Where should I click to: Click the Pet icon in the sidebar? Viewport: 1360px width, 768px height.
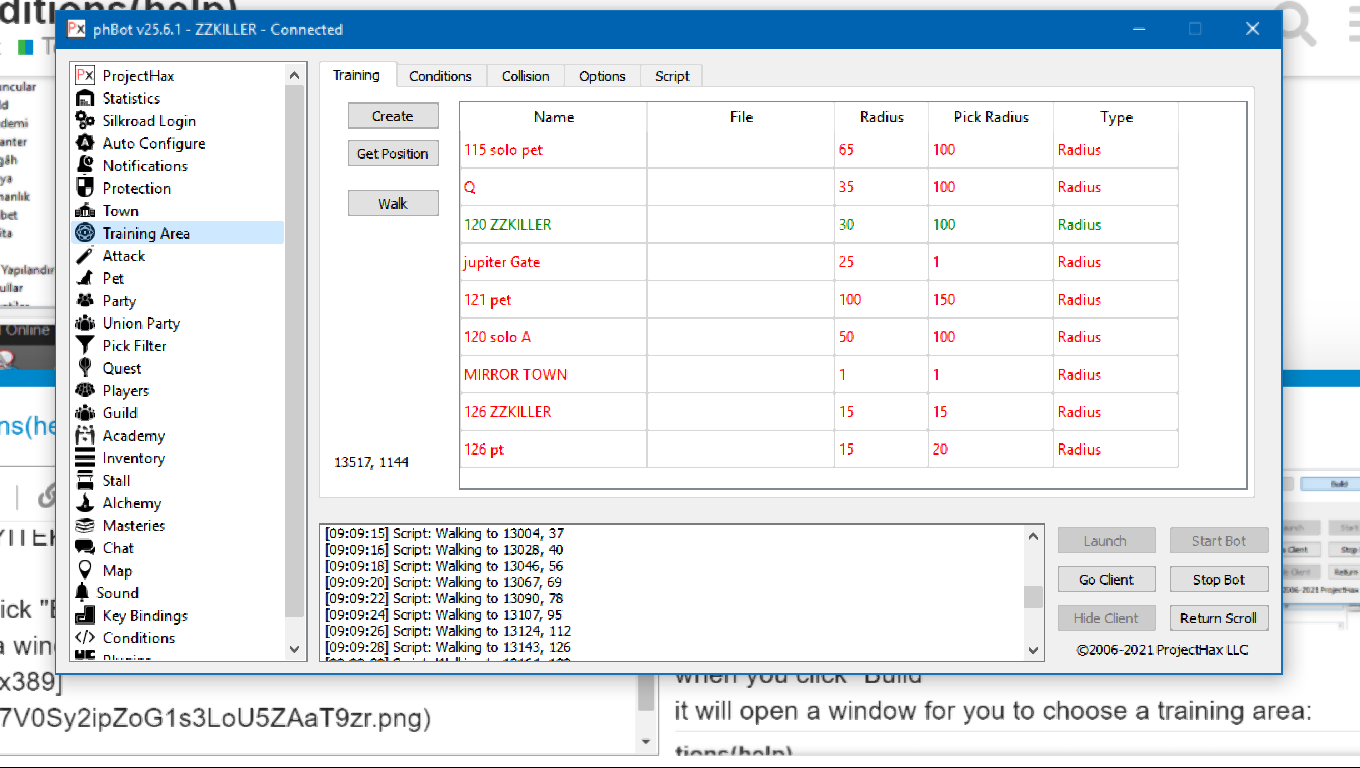(x=85, y=278)
